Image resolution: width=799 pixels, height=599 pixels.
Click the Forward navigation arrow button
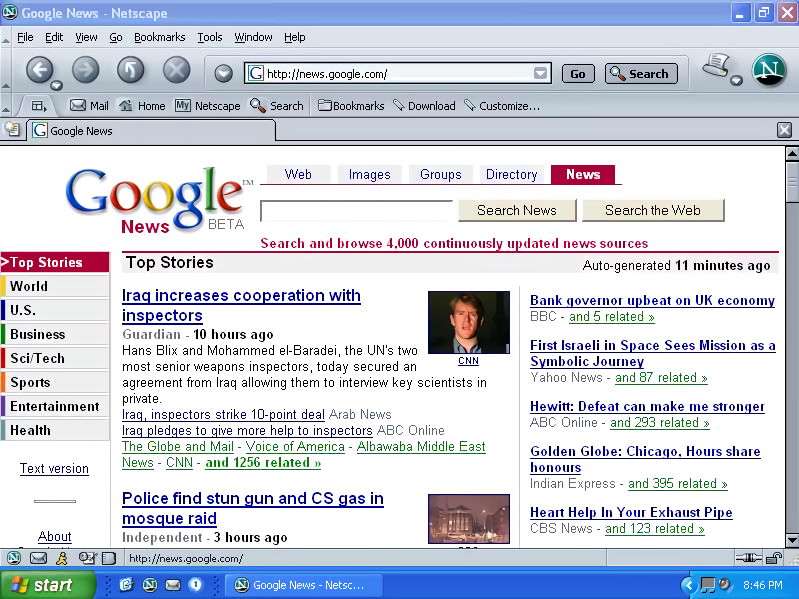pyautogui.click(x=85, y=70)
